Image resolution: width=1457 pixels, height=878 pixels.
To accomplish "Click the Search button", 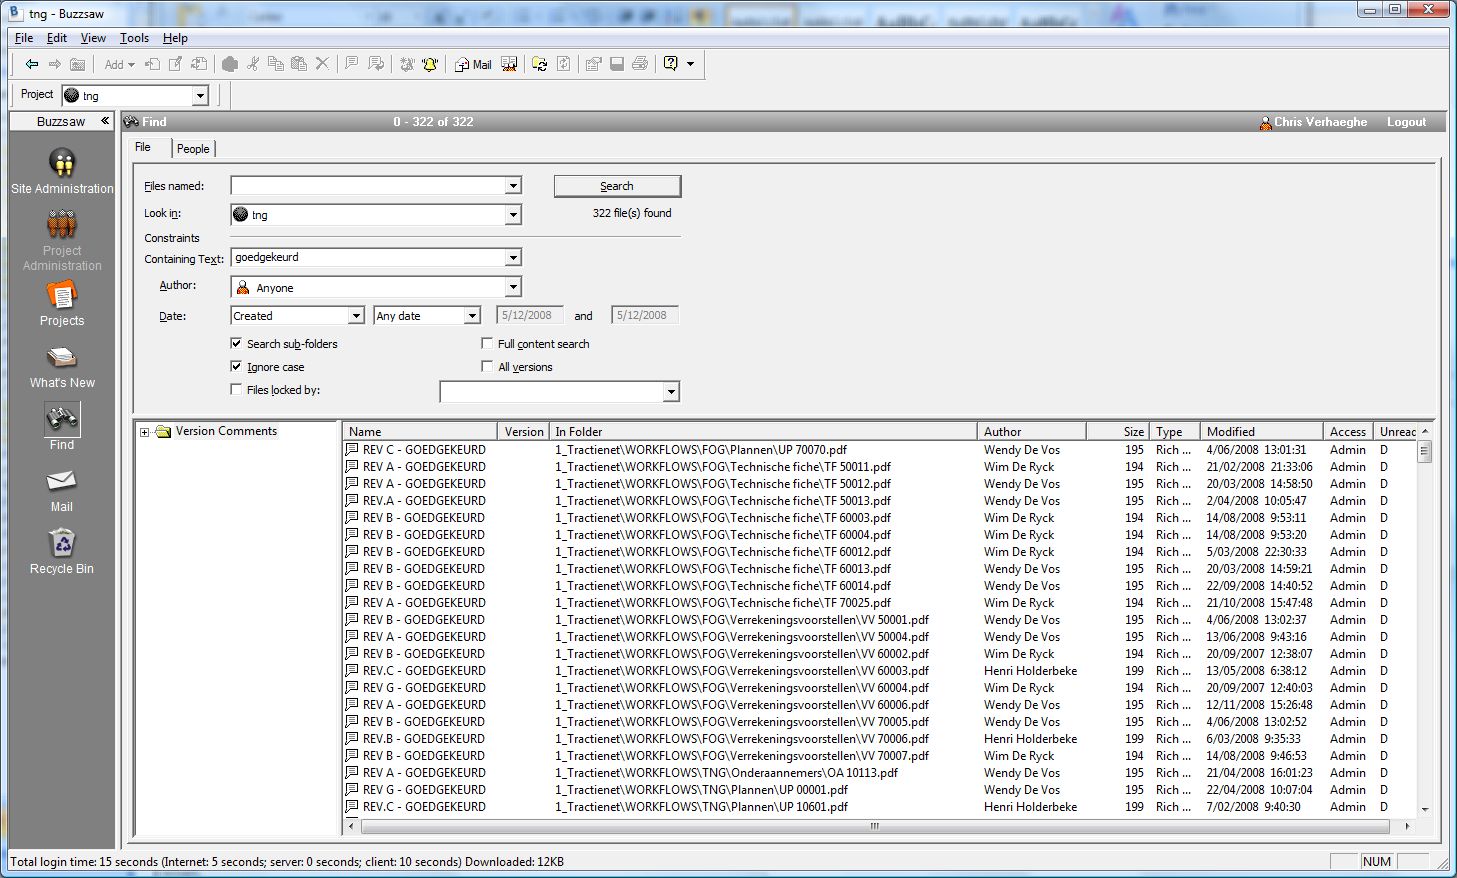I will 617,186.
